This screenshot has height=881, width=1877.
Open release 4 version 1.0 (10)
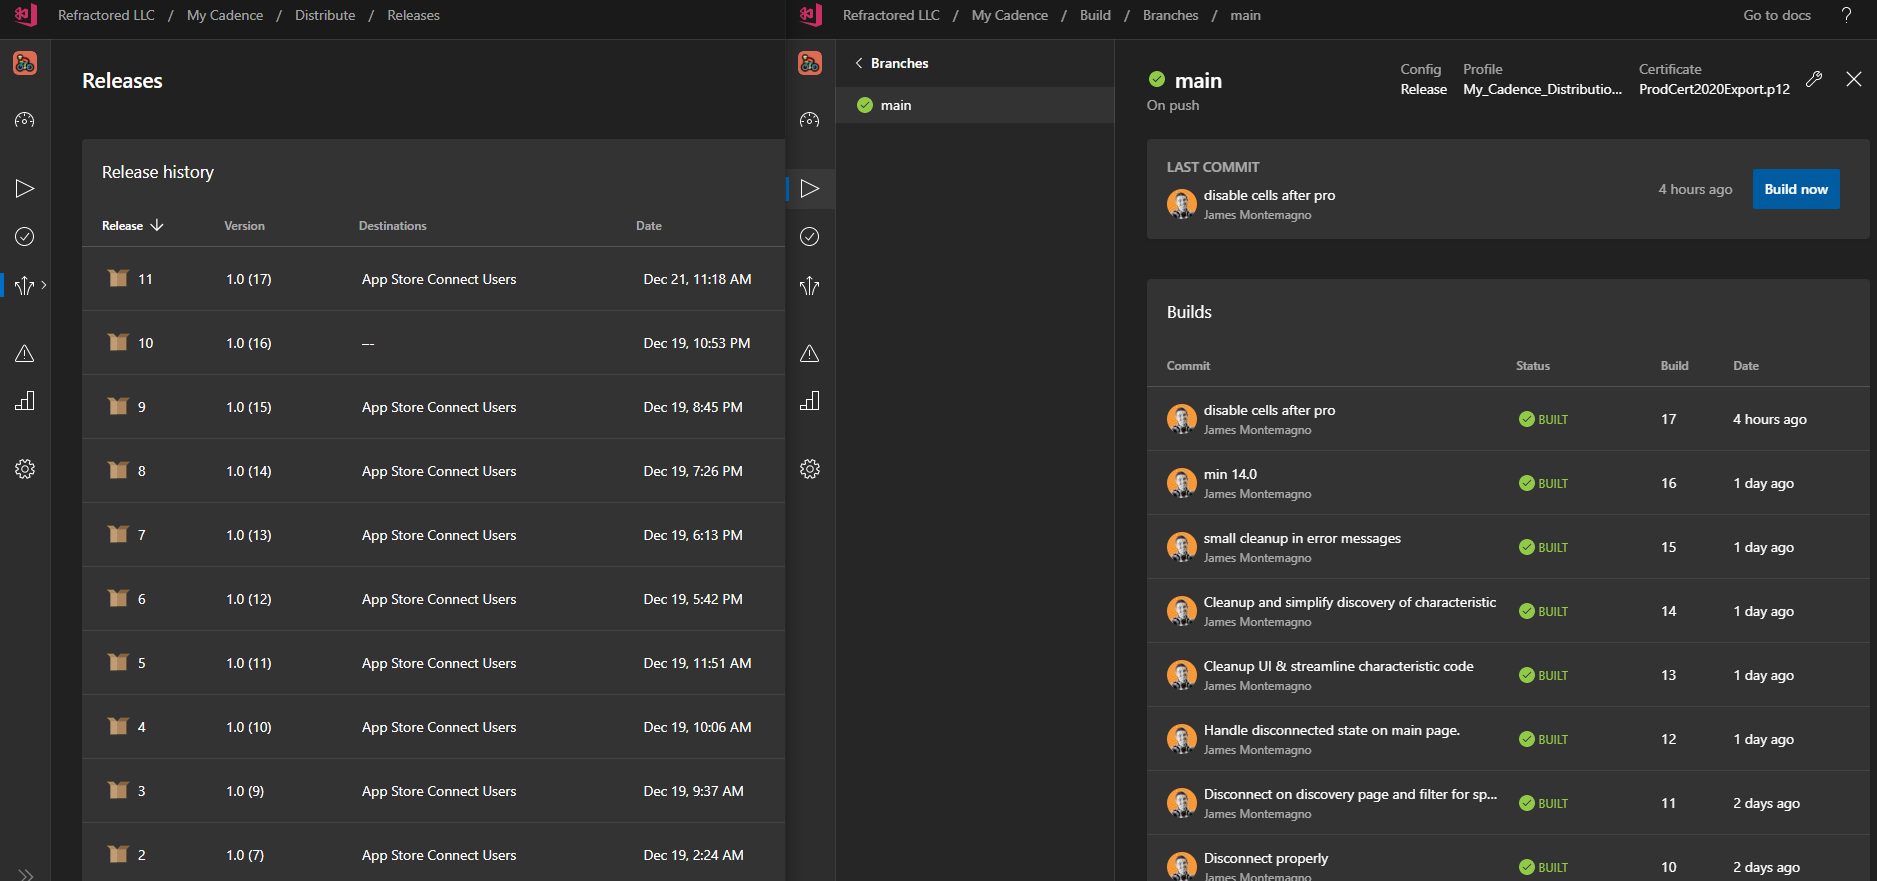[433, 727]
